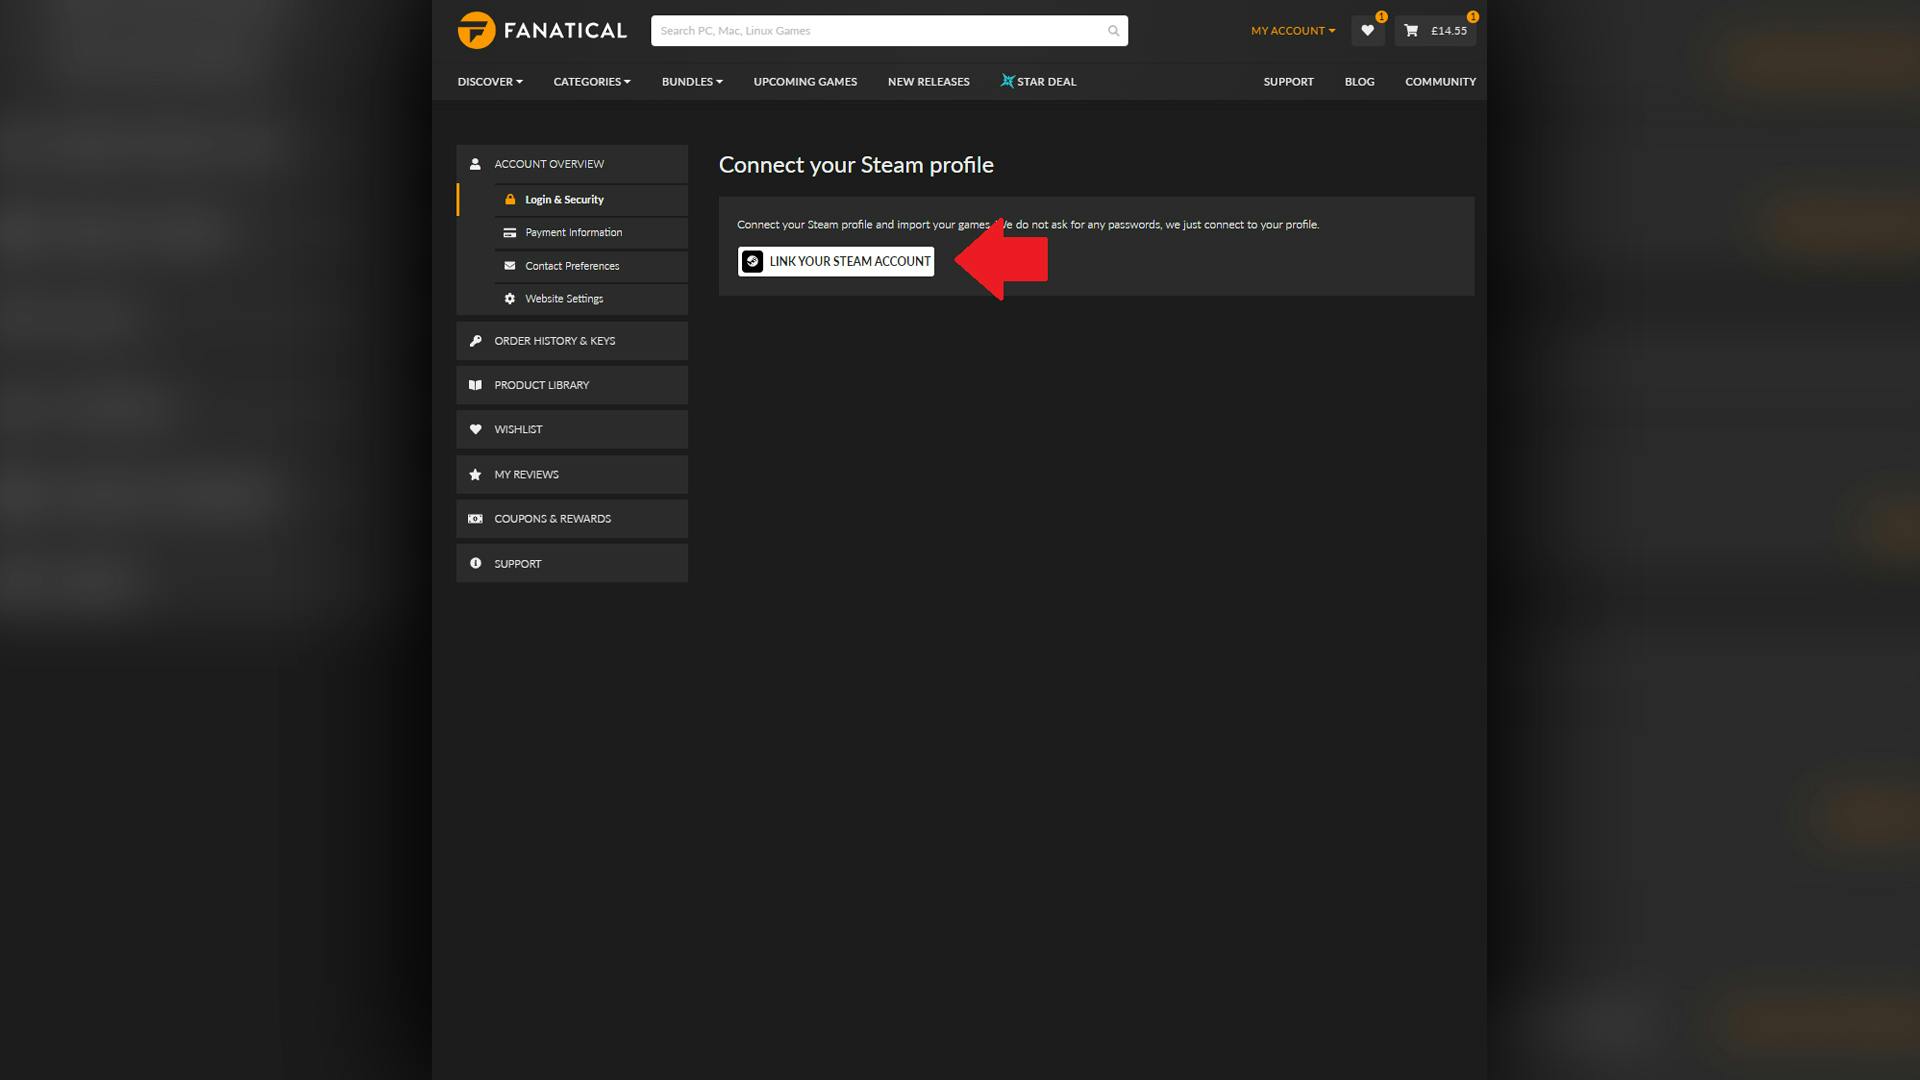Click the Steam icon on the link button

(752, 261)
